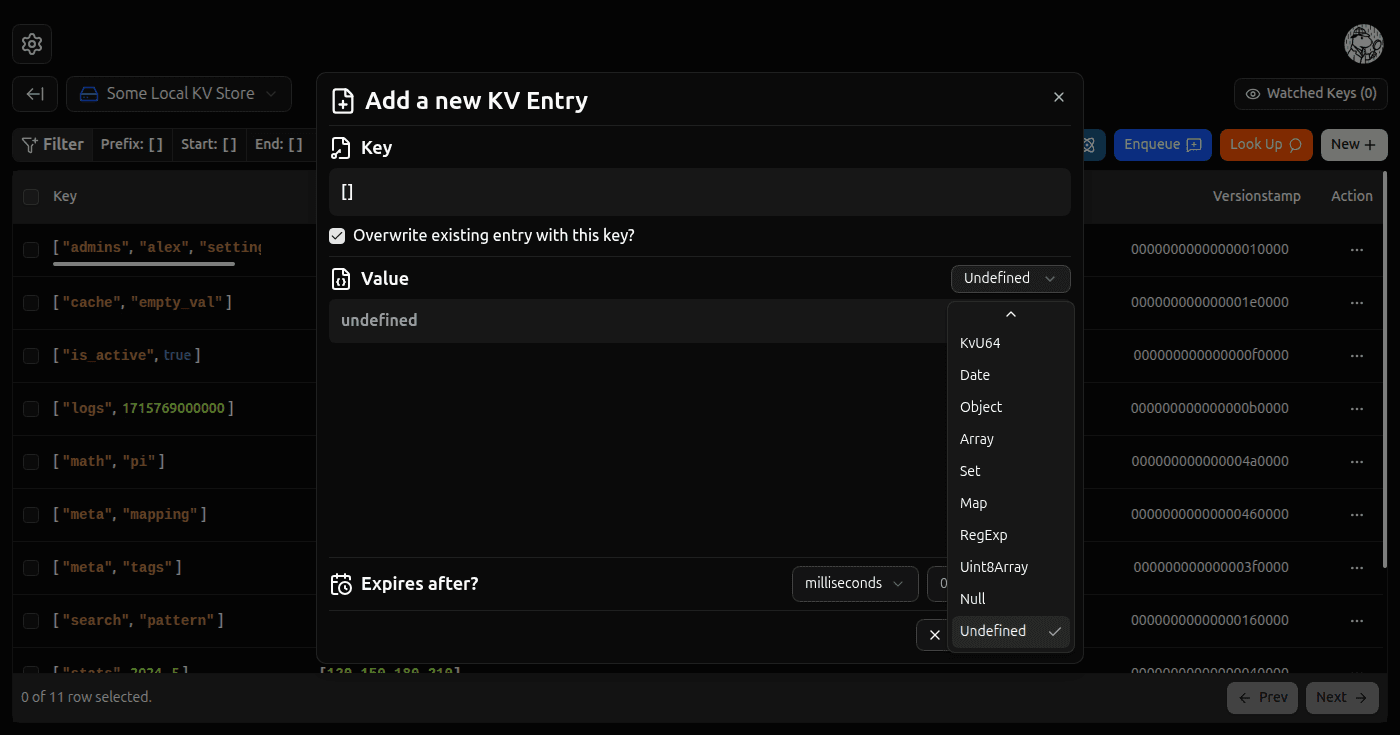Click the "logs", 1715769000000 key
The image size is (1400, 735).
(x=144, y=408)
